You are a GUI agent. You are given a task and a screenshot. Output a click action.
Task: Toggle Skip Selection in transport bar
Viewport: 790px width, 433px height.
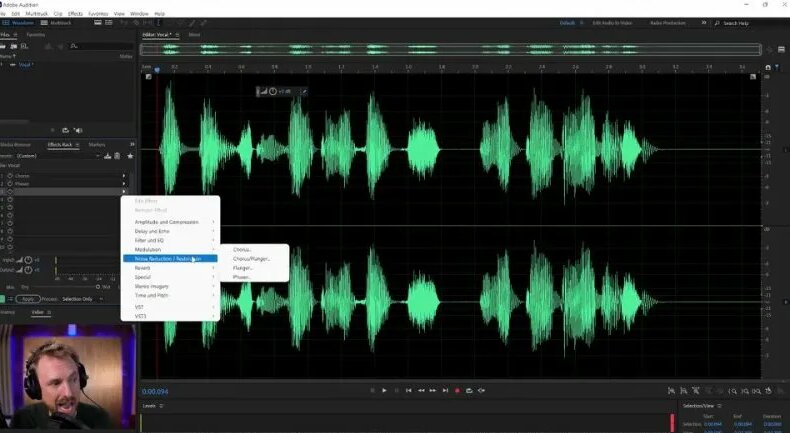tap(482, 390)
